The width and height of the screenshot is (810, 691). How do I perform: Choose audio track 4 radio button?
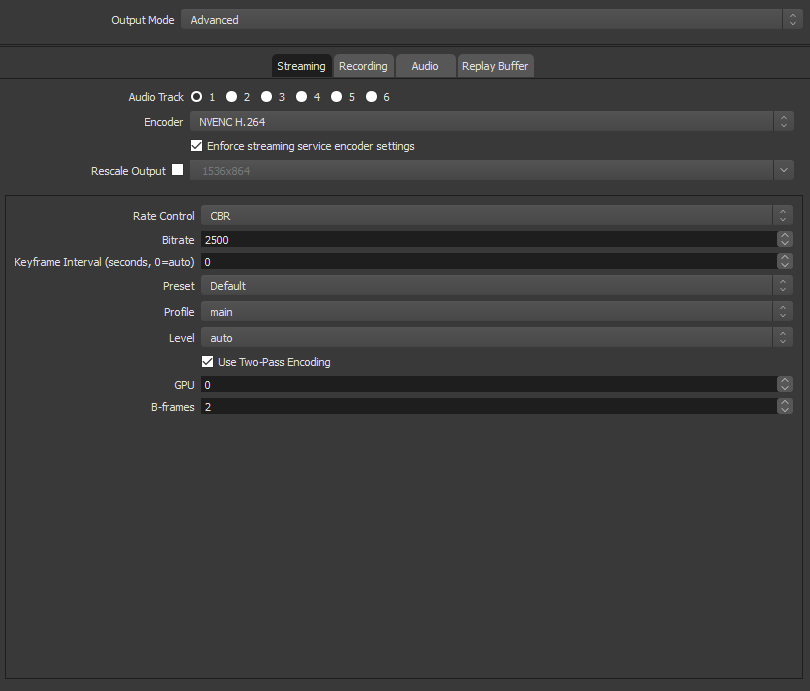click(x=302, y=97)
